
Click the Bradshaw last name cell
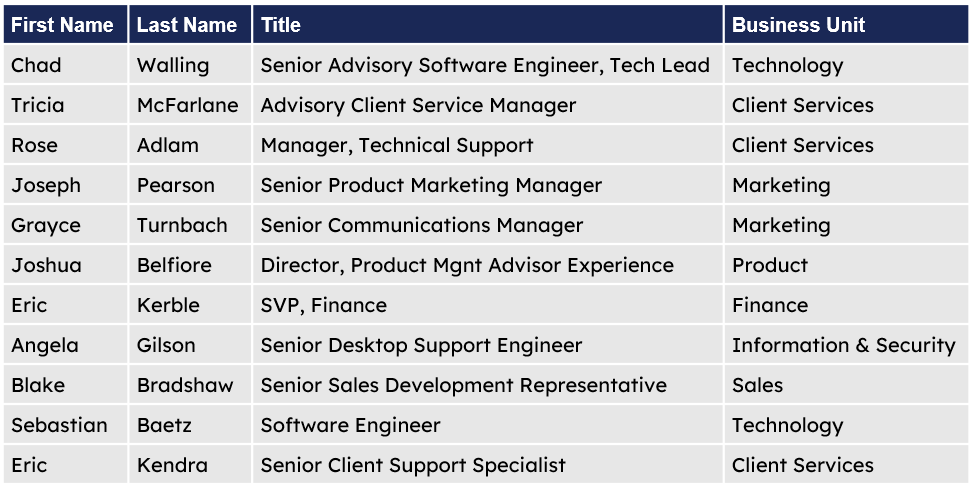190,384
